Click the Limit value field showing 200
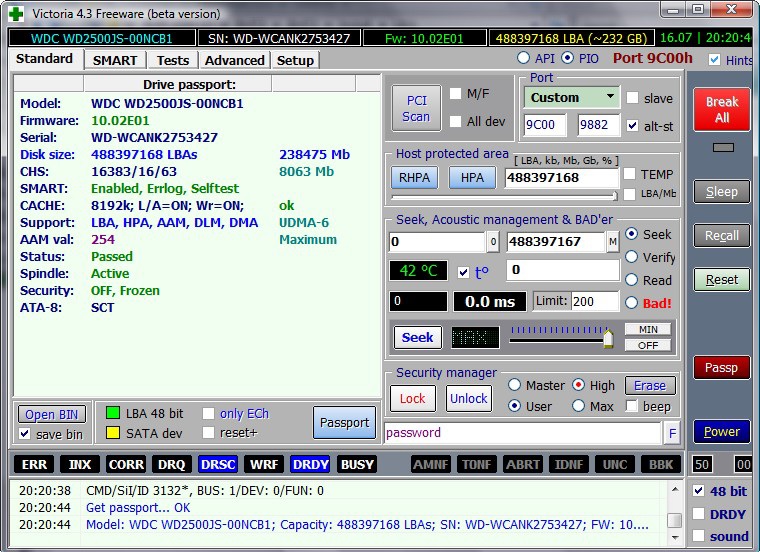This screenshot has width=760, height=552. pos(594,301)
